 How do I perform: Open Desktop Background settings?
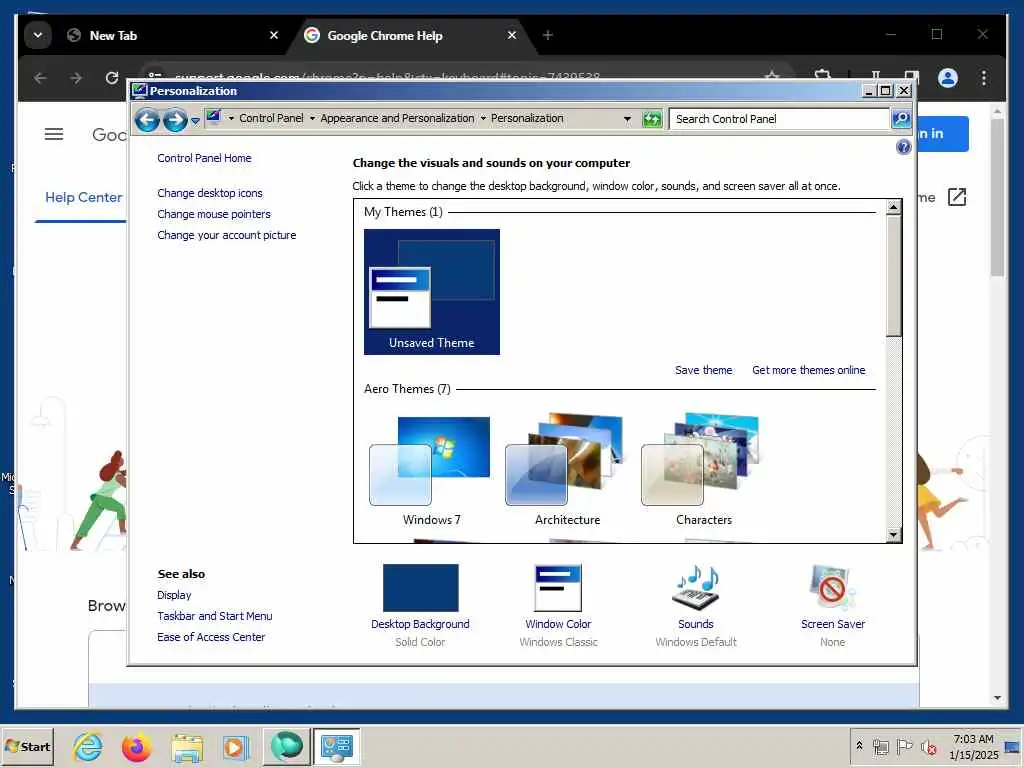421,606
